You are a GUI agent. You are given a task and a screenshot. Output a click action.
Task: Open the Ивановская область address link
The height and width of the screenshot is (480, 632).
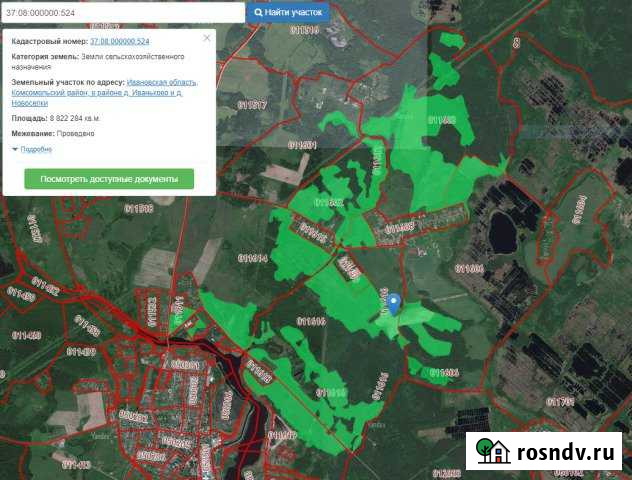[x=162, y=82]
